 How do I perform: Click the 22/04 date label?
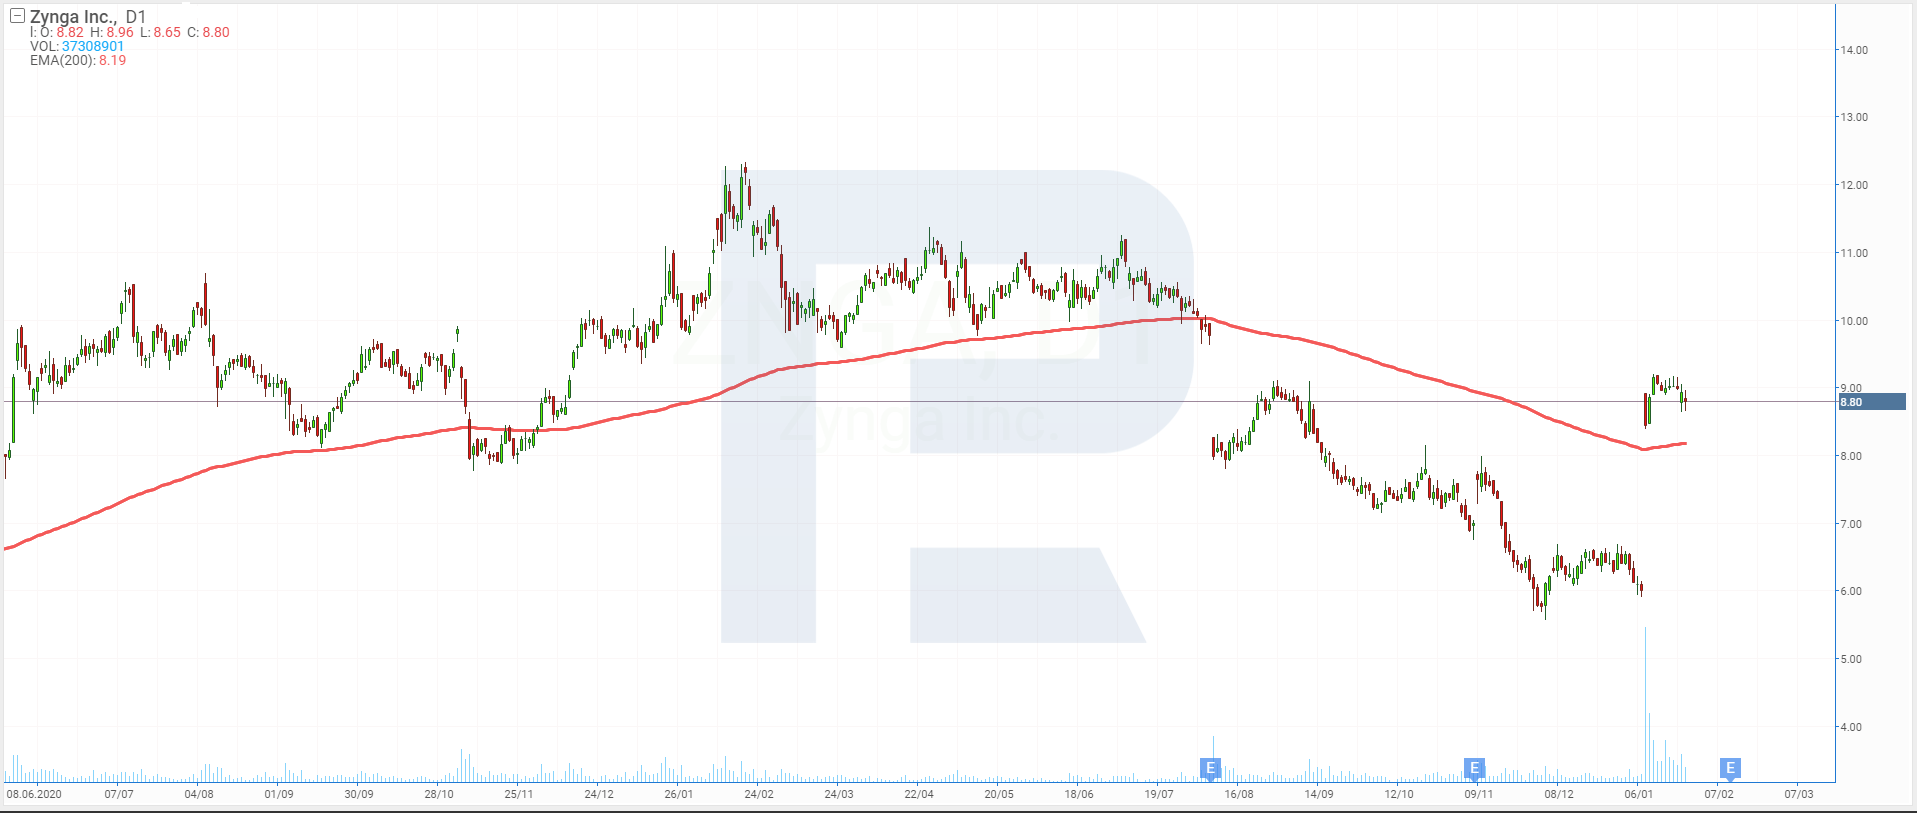coord(919,794)
